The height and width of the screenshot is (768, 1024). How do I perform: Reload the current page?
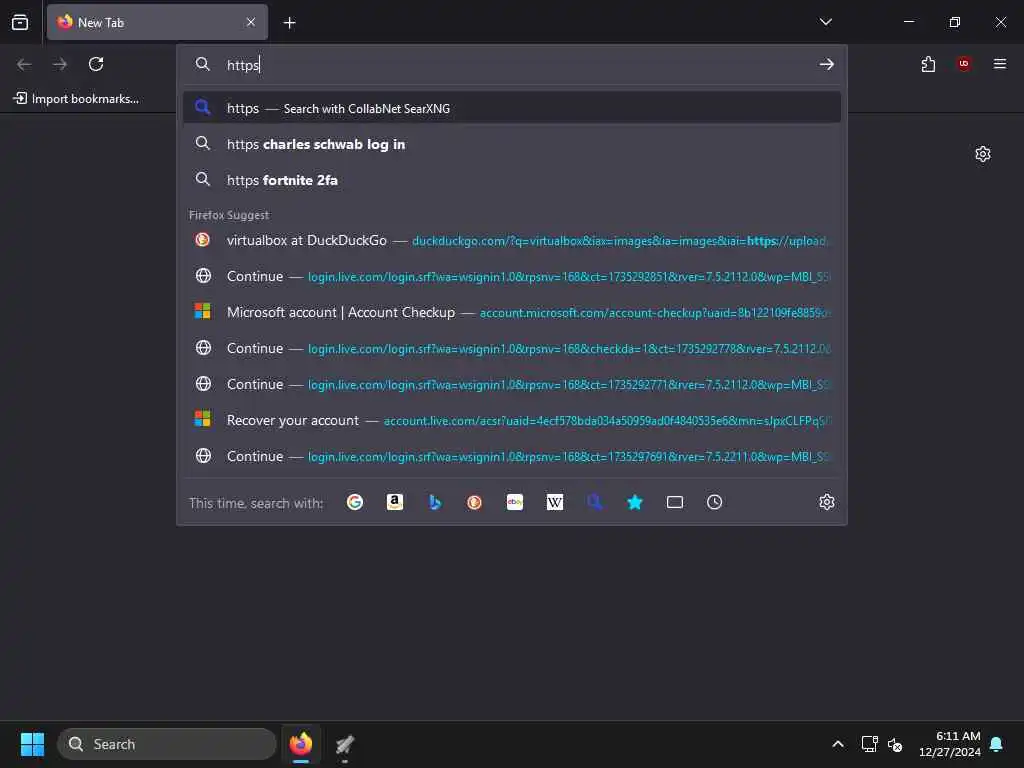pyautogui.click(x=96, y=64)
